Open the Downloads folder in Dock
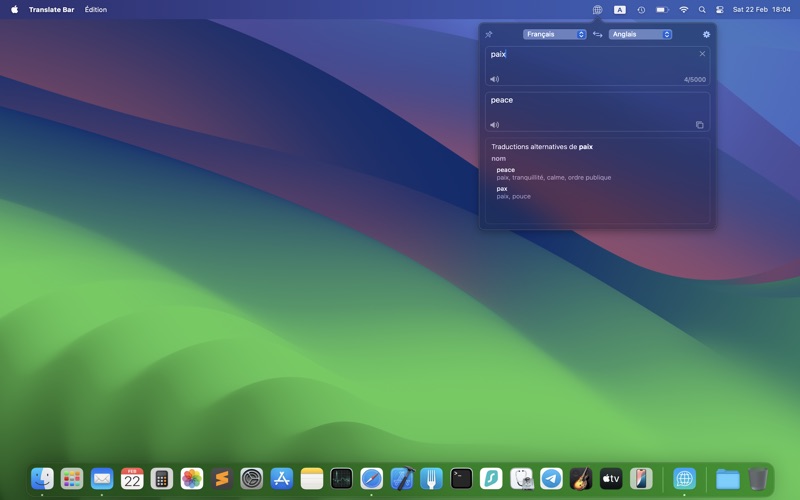Viewport: 800px width, 500px height. (728, 479)
